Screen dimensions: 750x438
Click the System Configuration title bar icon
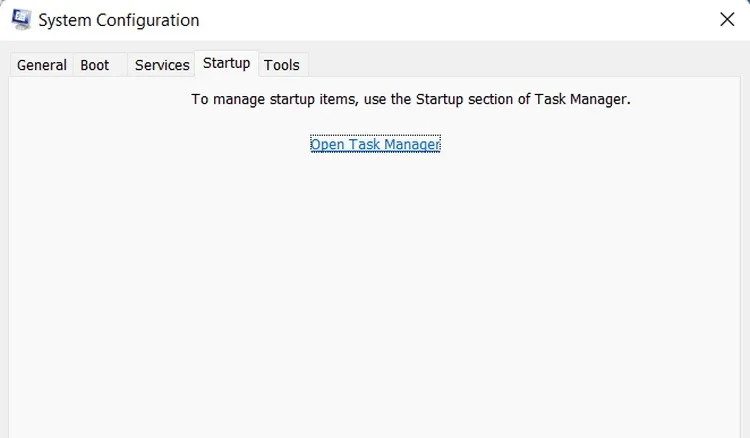pos(21,20)
